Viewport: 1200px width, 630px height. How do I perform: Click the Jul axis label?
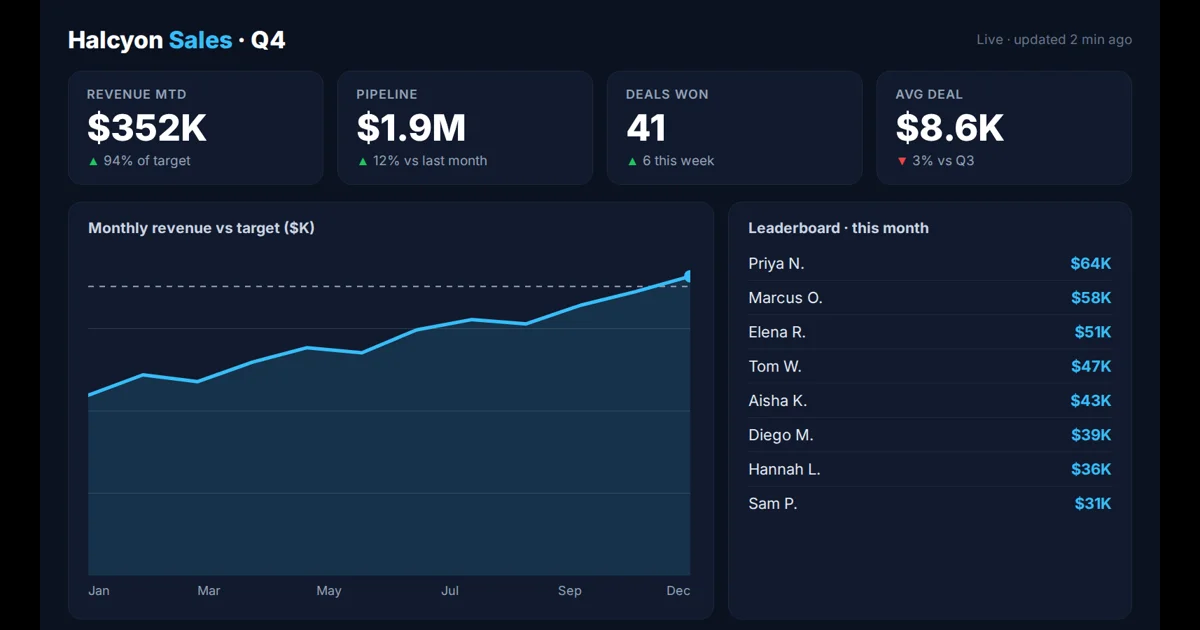450,591
